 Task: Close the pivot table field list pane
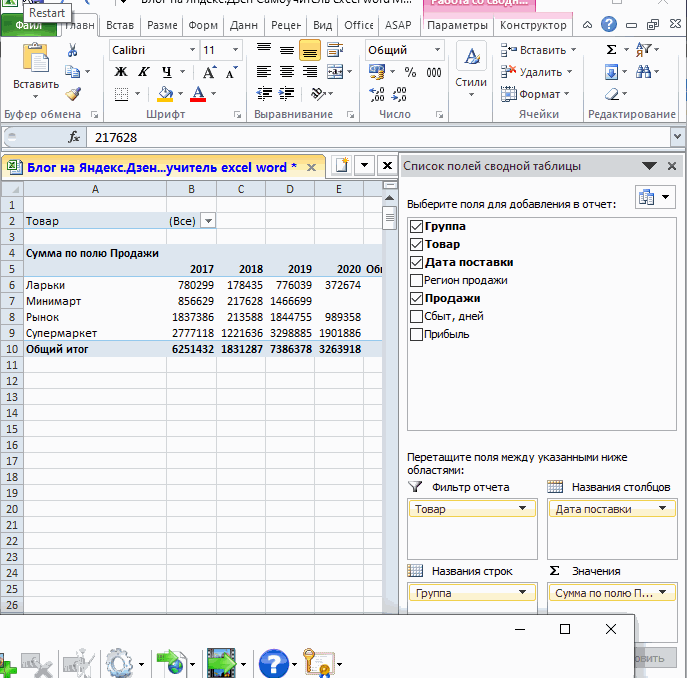pyautogui.click(x=672, y=166)
